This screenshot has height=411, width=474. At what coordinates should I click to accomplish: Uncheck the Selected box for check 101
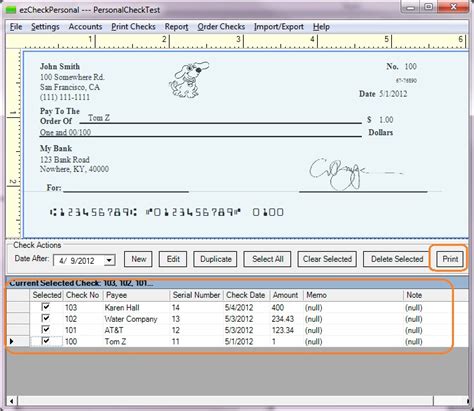pos(46,330)
